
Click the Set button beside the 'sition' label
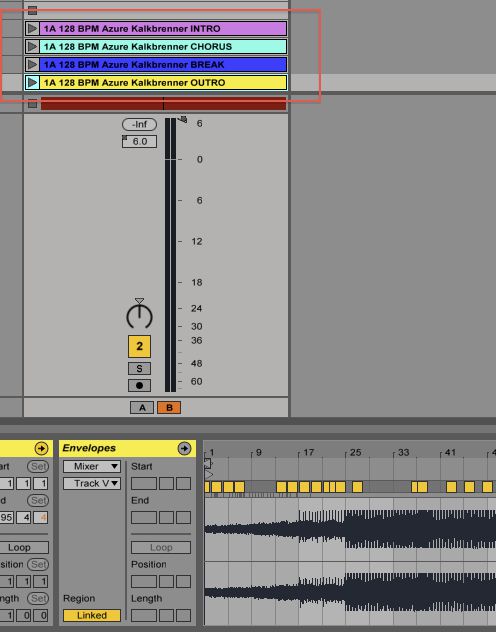coord(38,564)
